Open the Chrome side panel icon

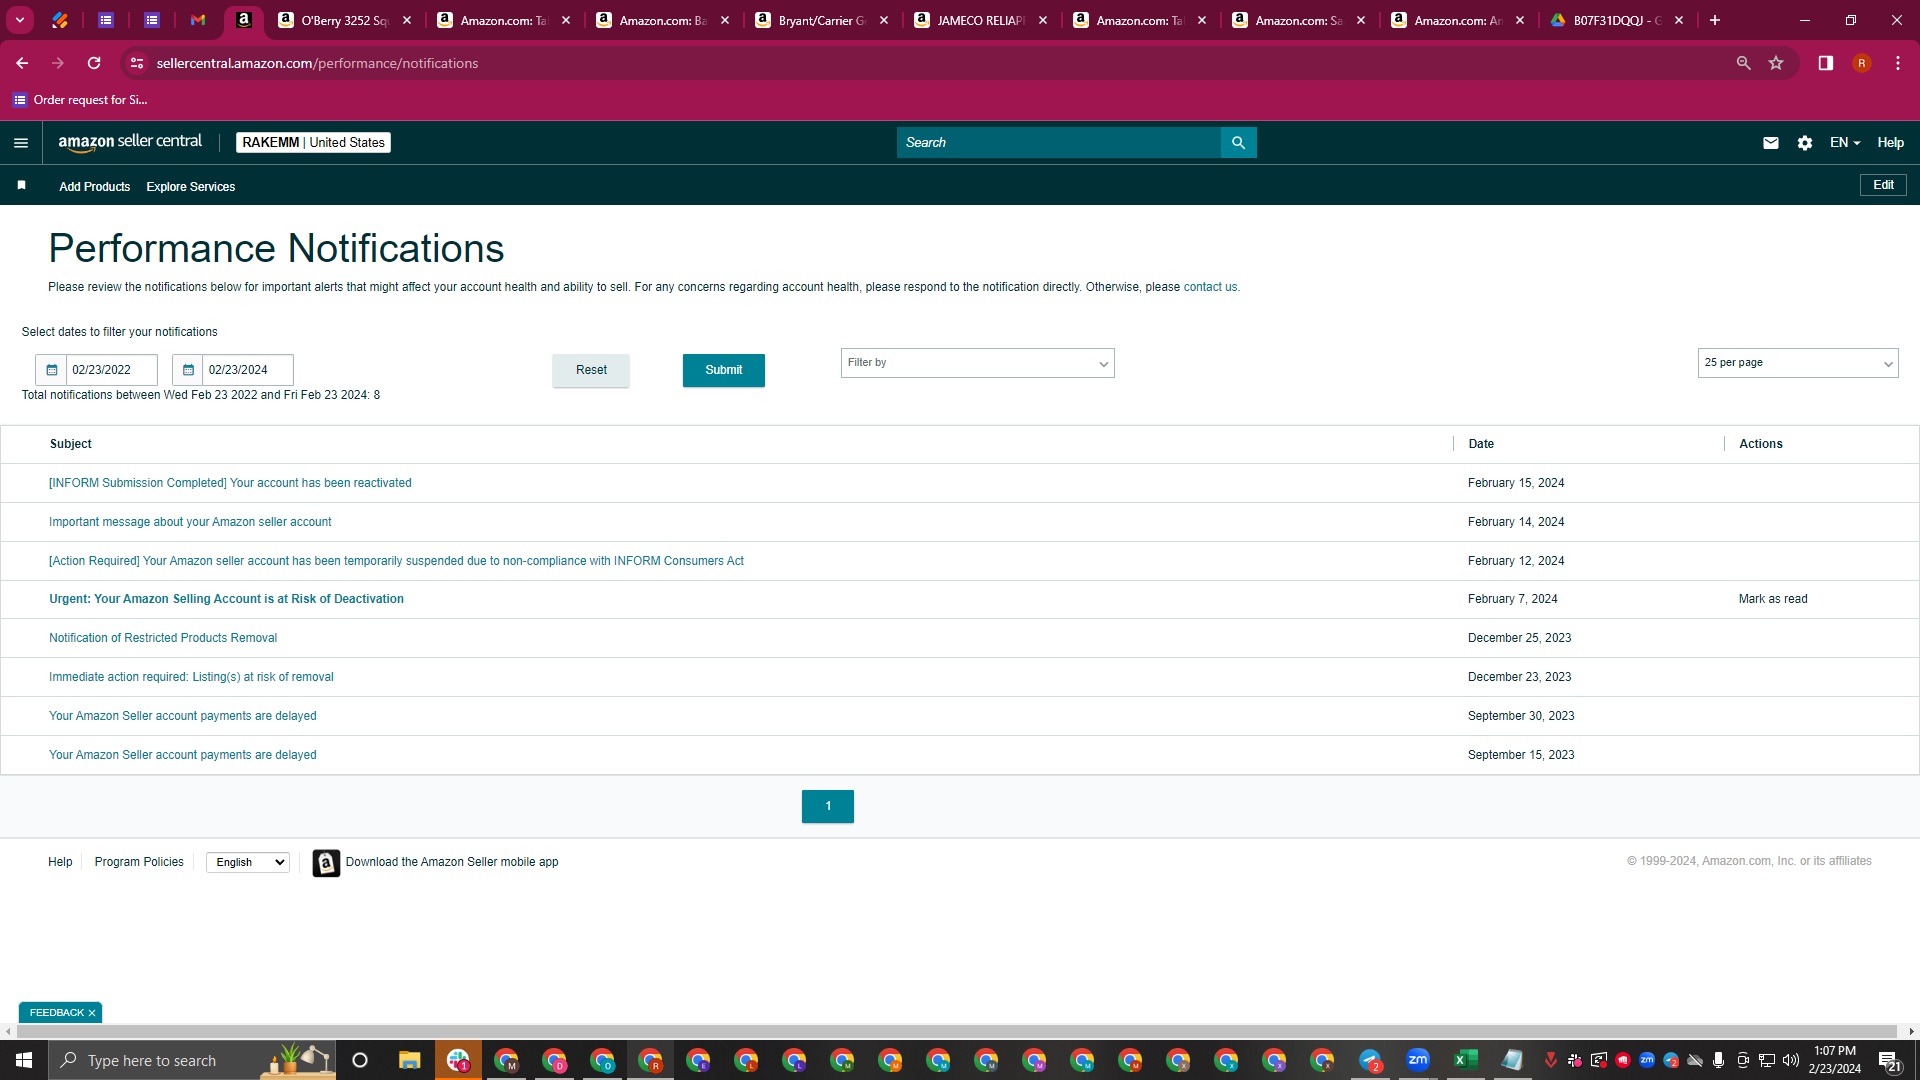click(1825, 63)
